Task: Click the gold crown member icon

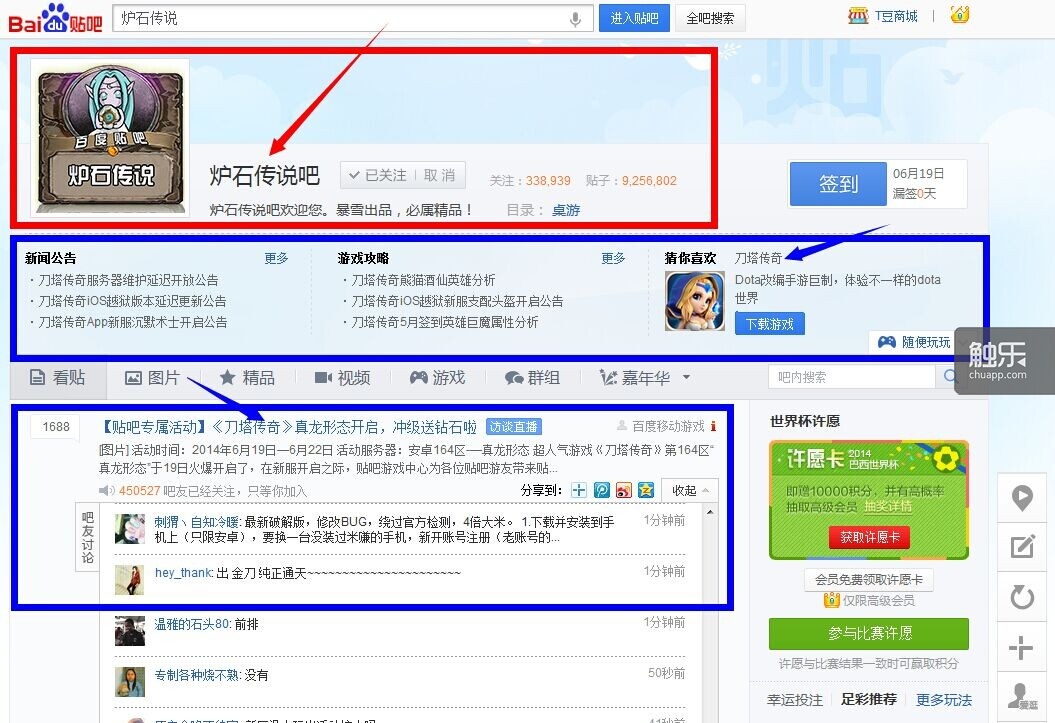Action: pos(960,14)
